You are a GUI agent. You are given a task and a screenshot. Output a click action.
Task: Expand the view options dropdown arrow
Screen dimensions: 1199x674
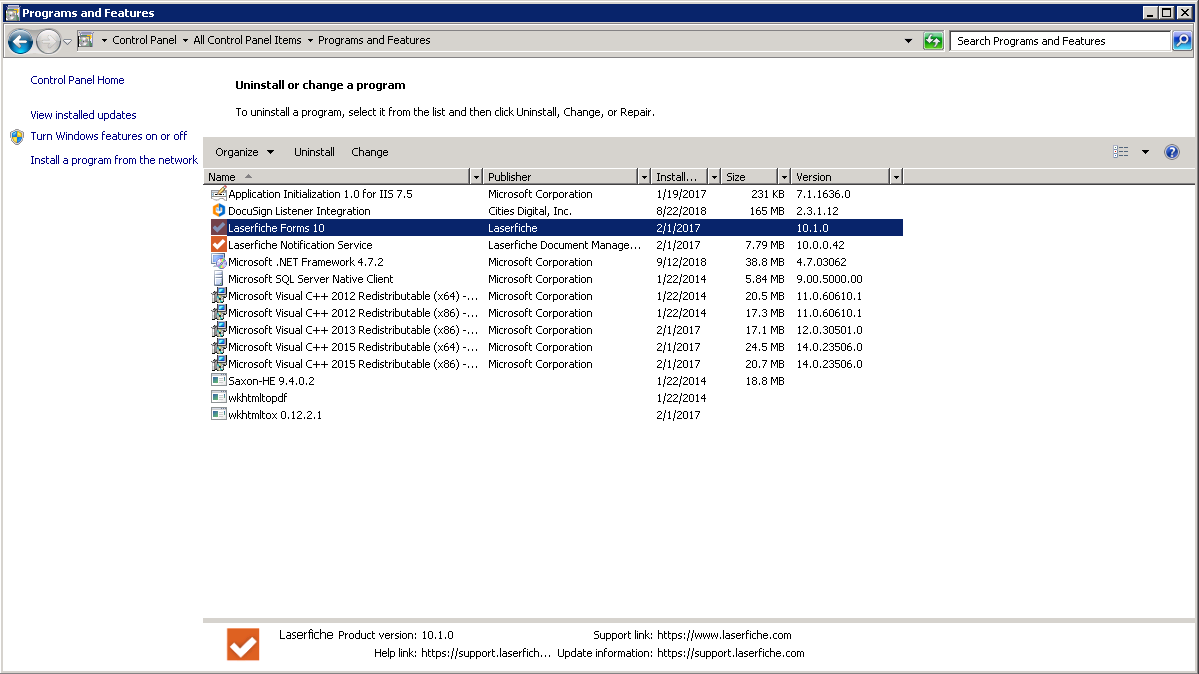pyautogui.click(x=1145, y=152)
